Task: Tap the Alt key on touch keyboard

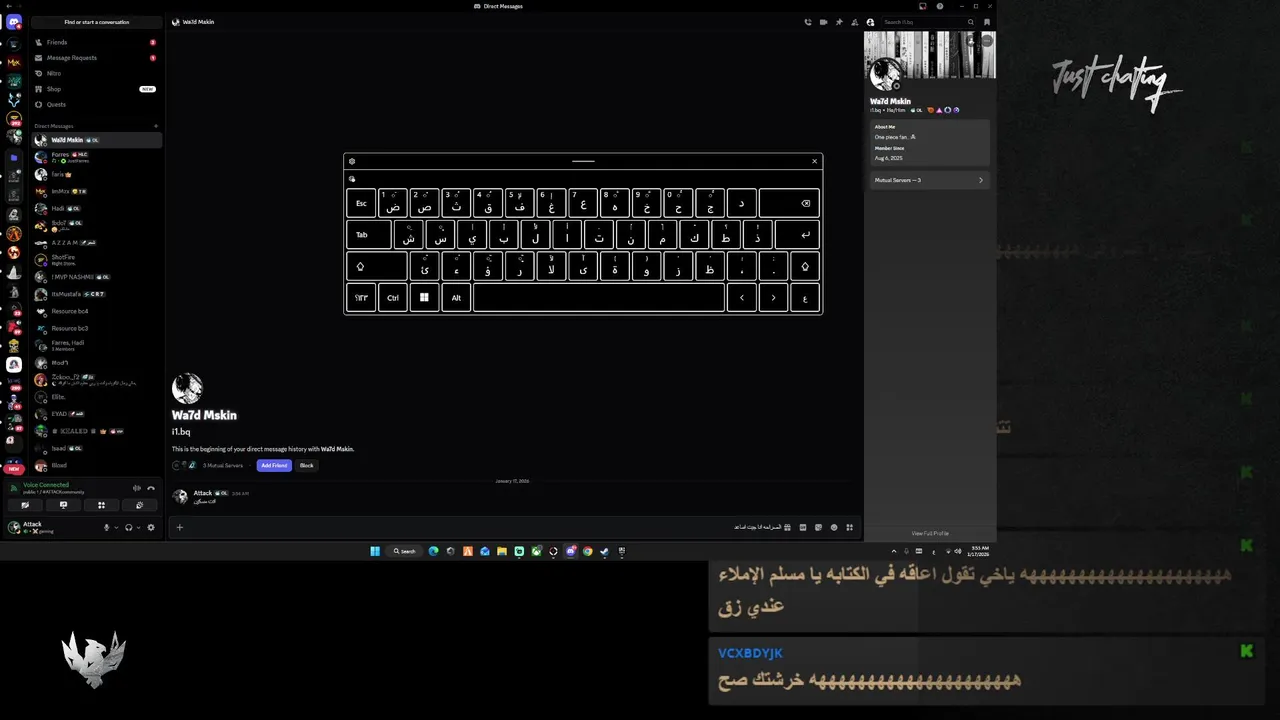Action: pyautogui.click(x=456, y=298)
